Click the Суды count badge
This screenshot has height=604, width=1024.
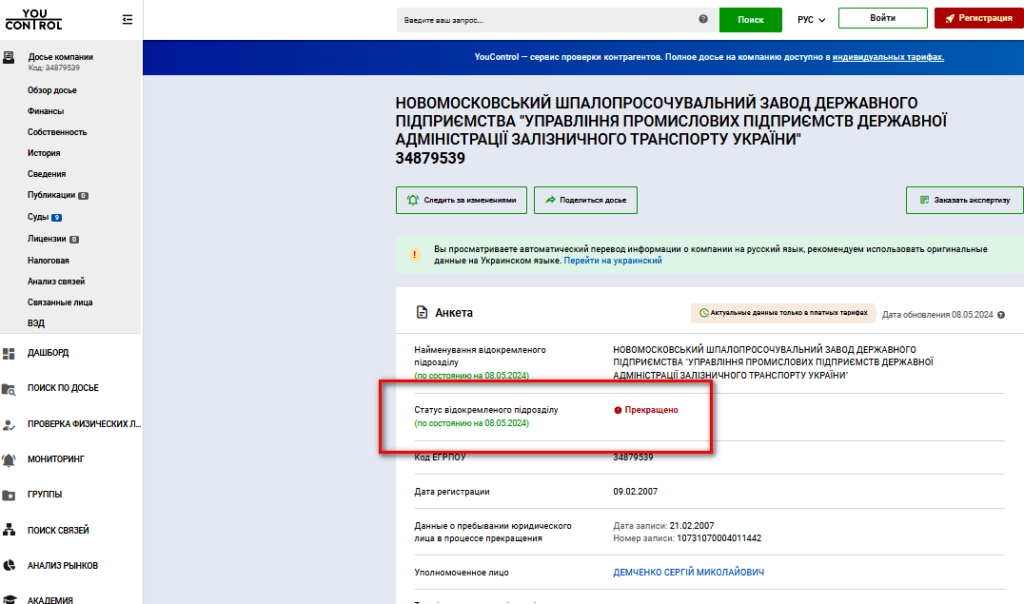[x=57, y=217]
